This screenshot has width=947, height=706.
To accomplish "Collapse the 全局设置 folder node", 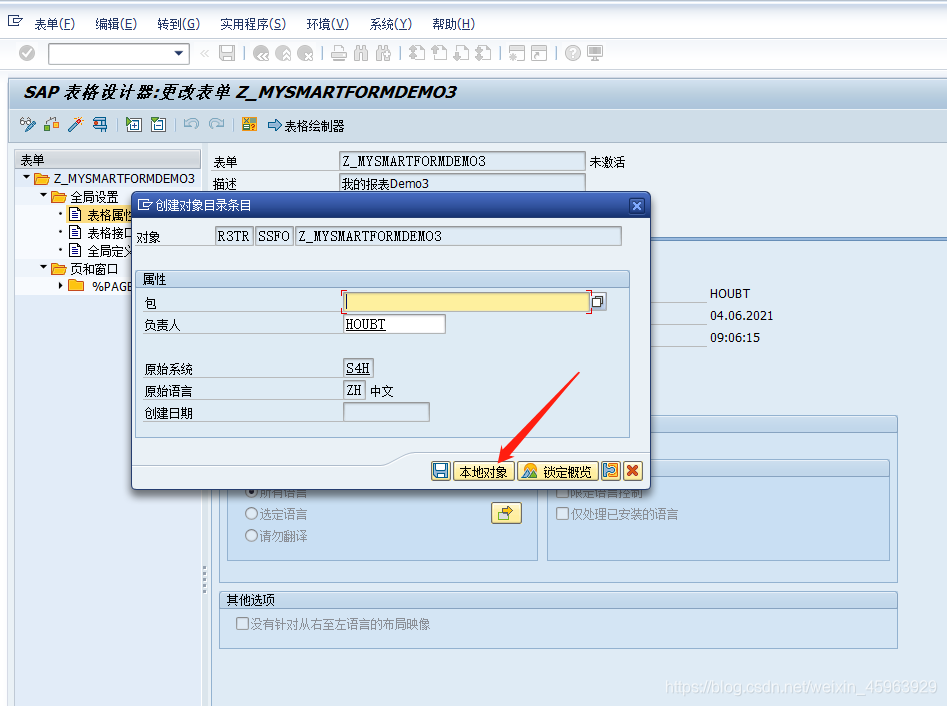I will [43, 195].
